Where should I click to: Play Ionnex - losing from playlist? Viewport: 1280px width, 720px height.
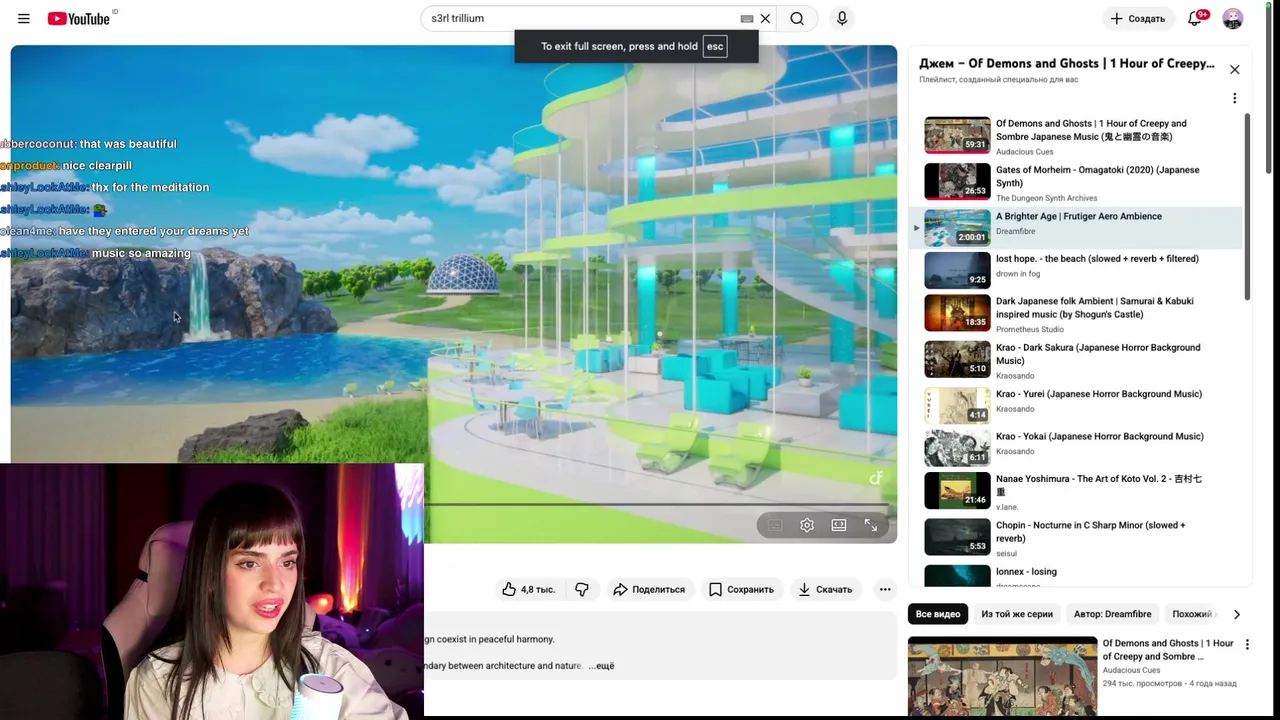[x=1075, y=574]
